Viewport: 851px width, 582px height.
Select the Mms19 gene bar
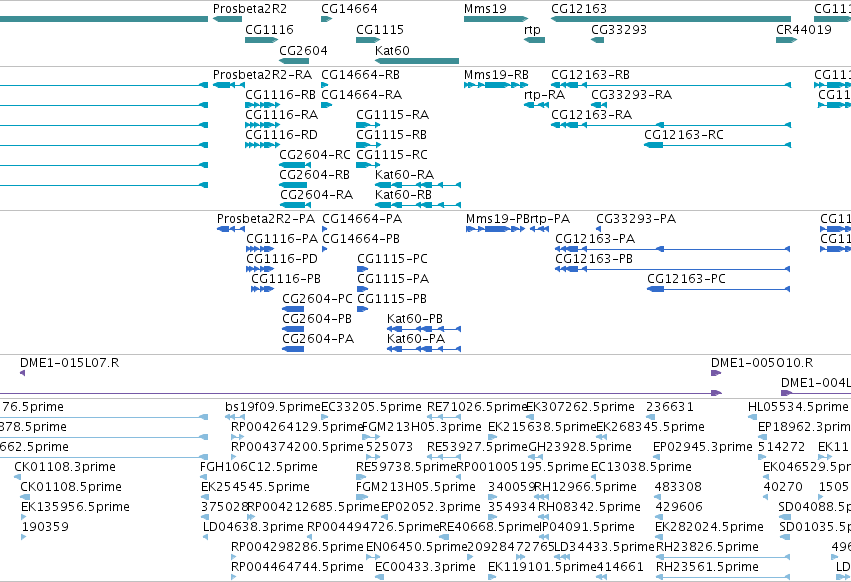click(496, 20)
